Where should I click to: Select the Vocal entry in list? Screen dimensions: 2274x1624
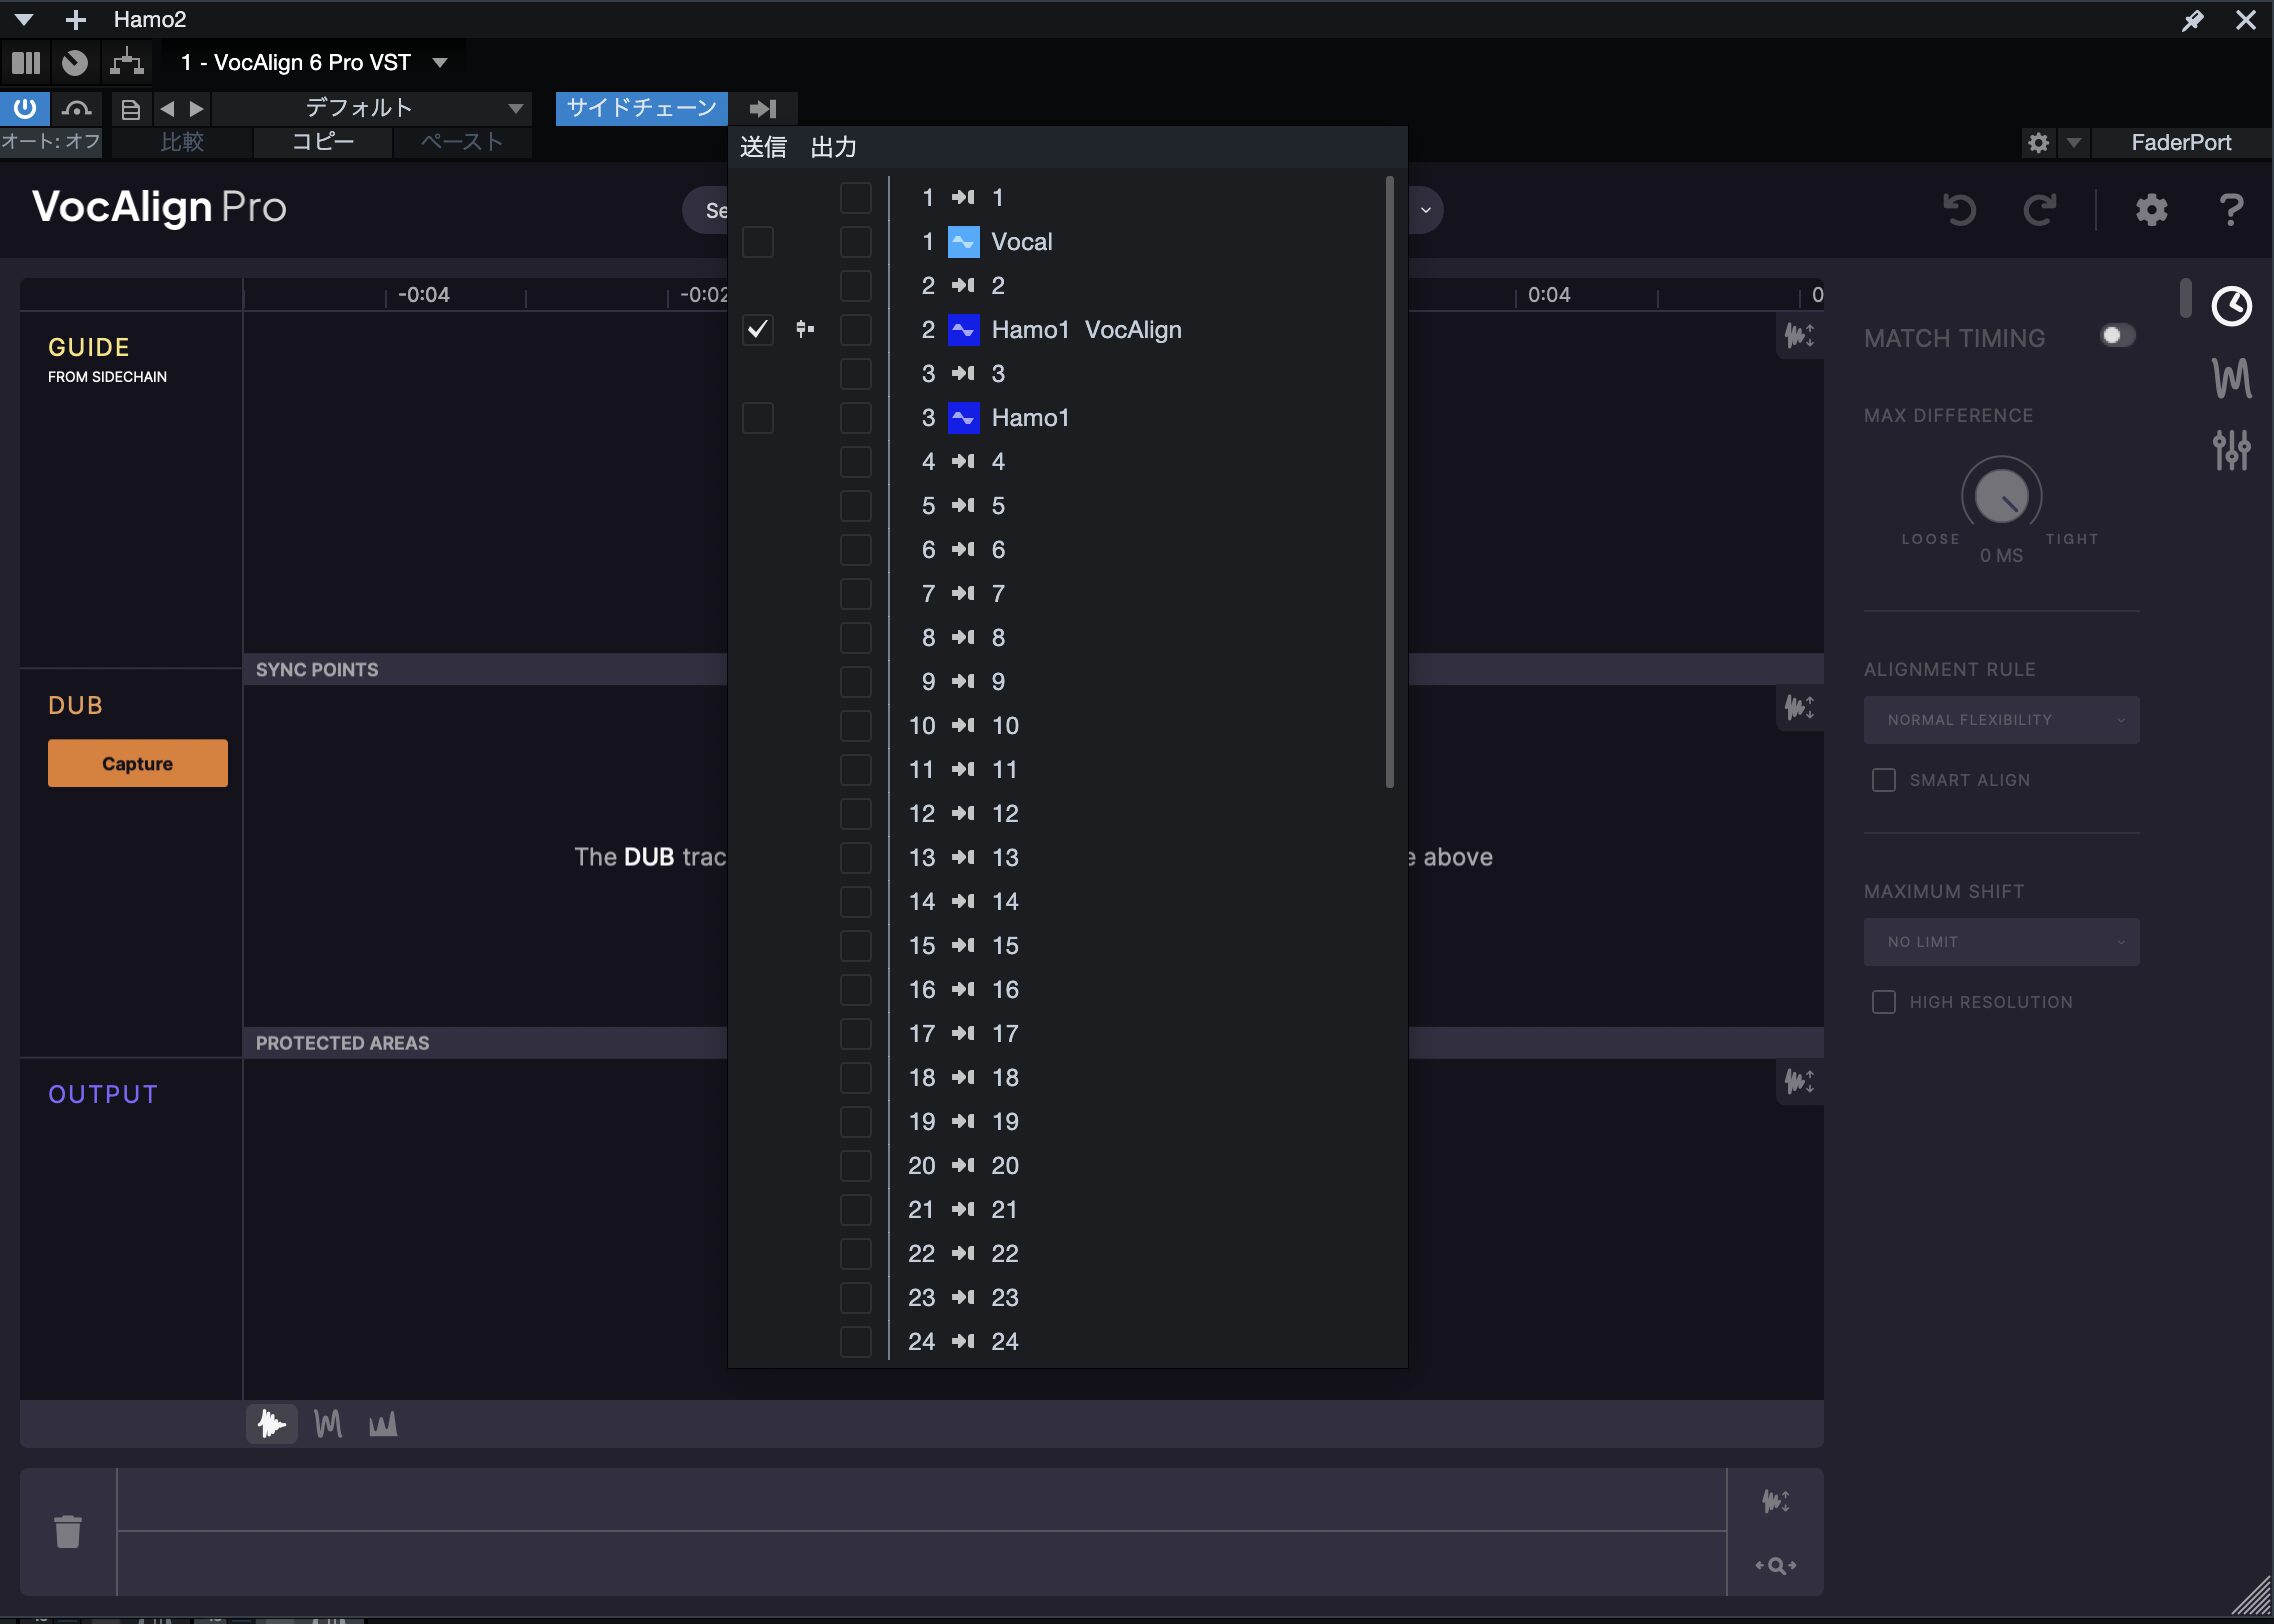[x=1022, y=242]
